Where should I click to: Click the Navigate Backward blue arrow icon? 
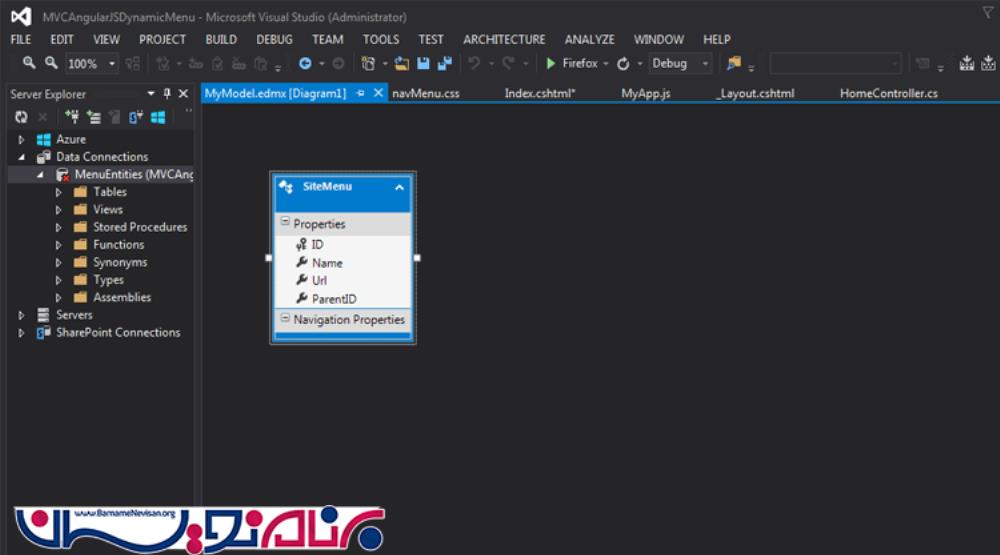tap(305, 63)
